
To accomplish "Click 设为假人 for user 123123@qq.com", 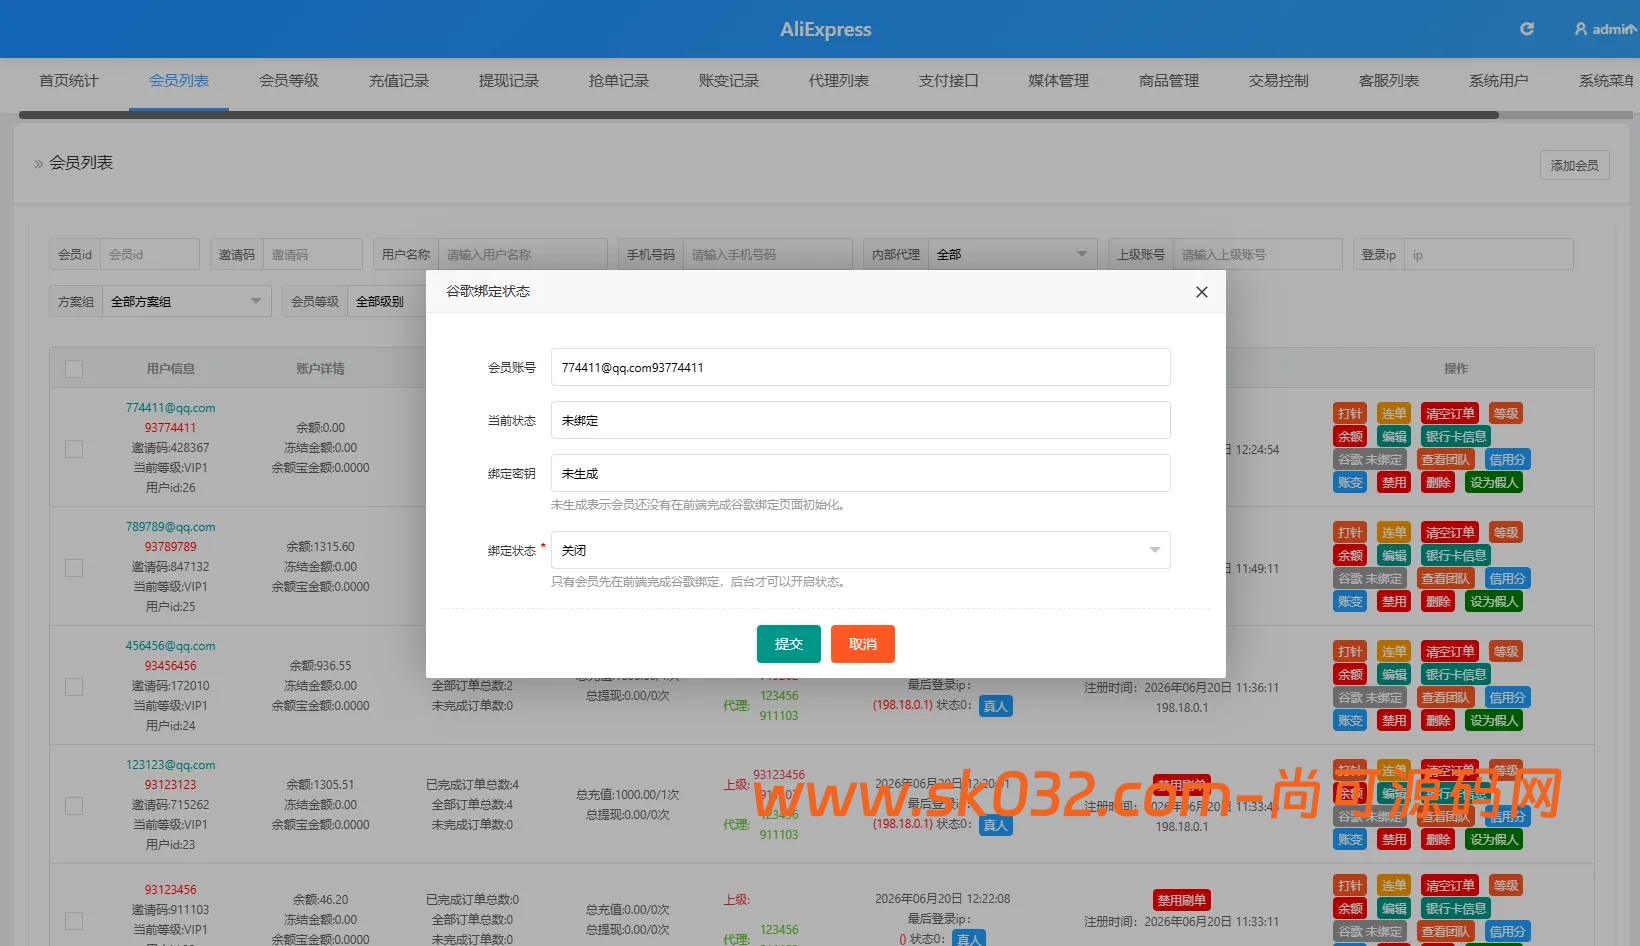I will coord(1494,840).
